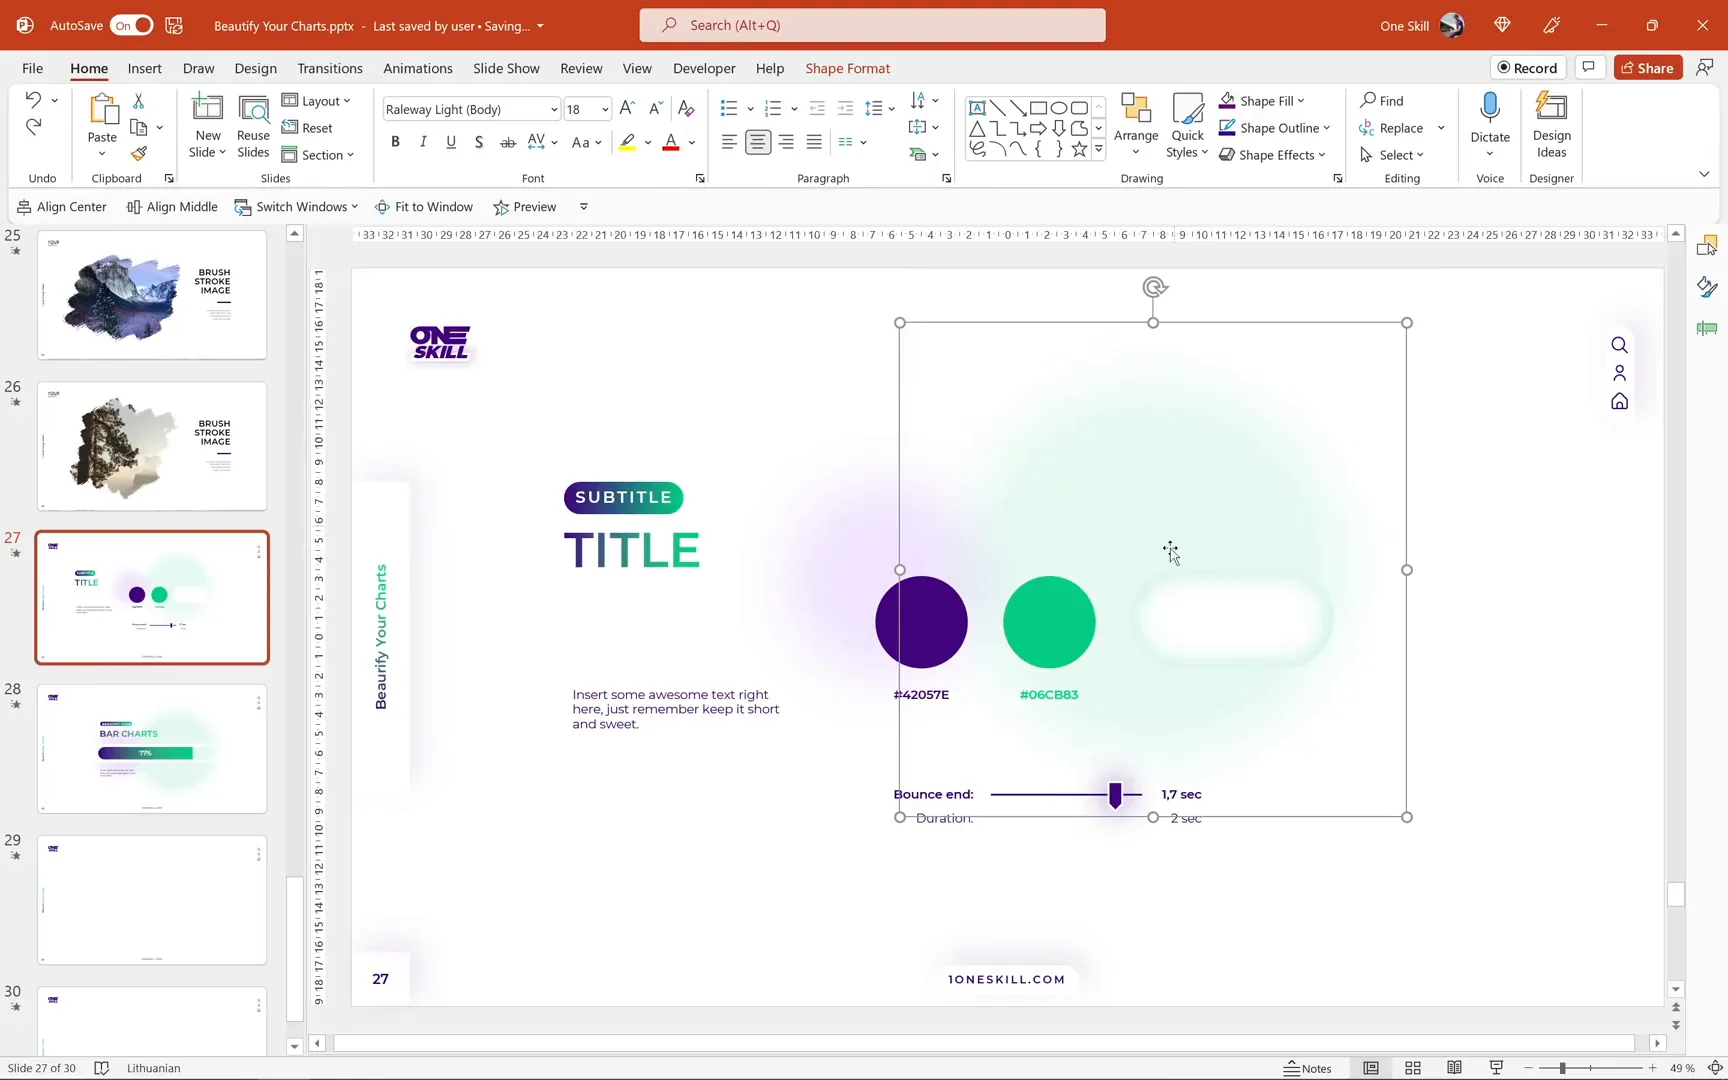
Task: Switch to Slide Sorter view
Action: pyautogui.click(x=1413, y=1068)
